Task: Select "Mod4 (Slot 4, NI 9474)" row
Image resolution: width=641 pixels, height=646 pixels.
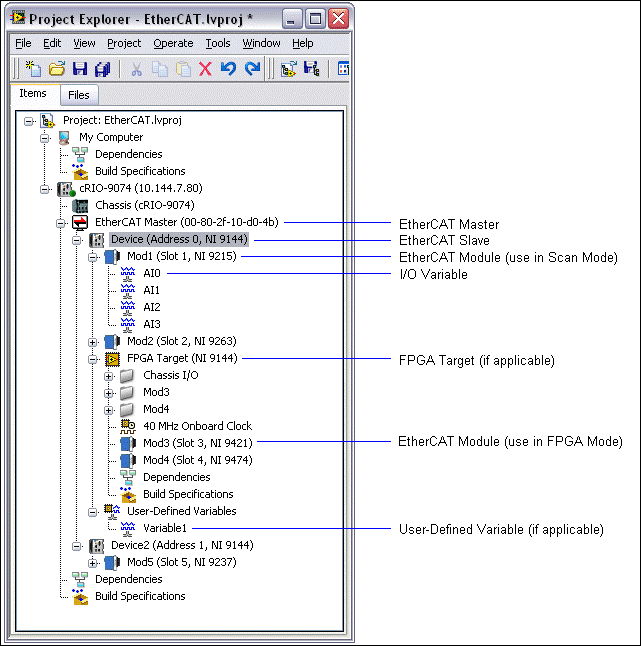Action: (198, 460)
